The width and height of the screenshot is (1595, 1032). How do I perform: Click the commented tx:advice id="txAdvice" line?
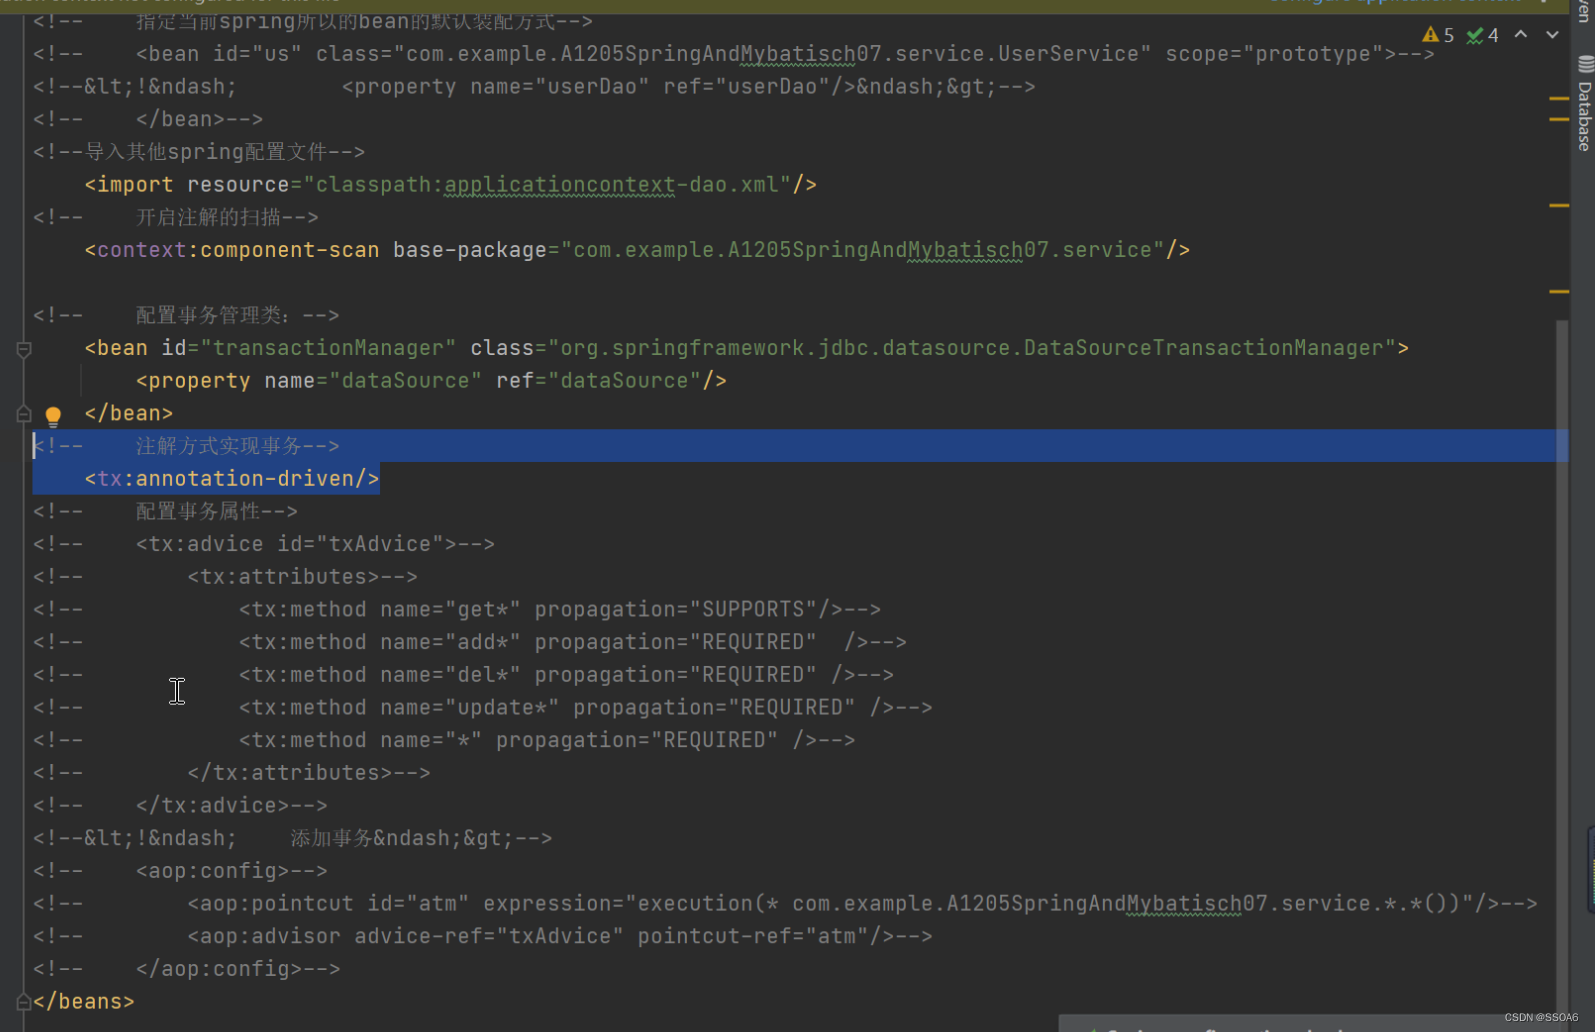pyautogui.click(x=264, y=544)
